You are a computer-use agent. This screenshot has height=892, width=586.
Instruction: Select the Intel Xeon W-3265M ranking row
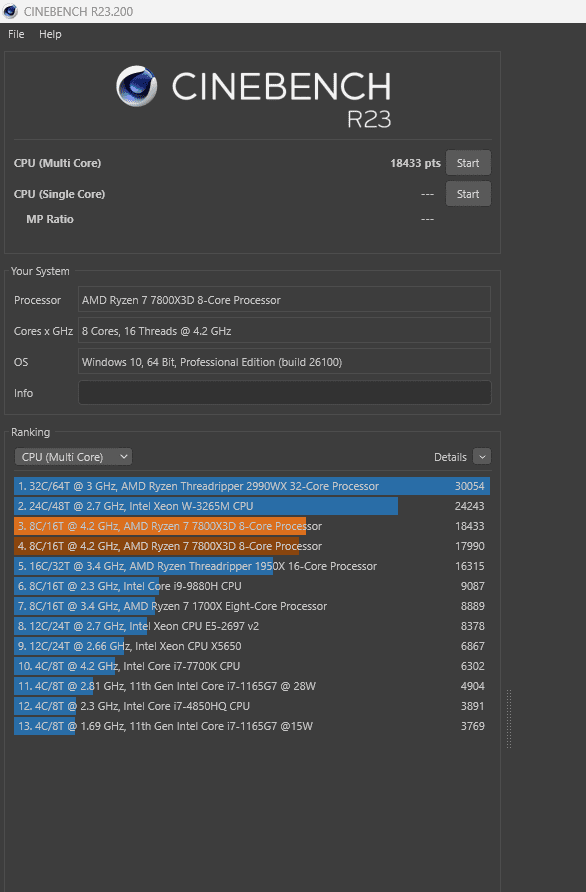(252, 506)
